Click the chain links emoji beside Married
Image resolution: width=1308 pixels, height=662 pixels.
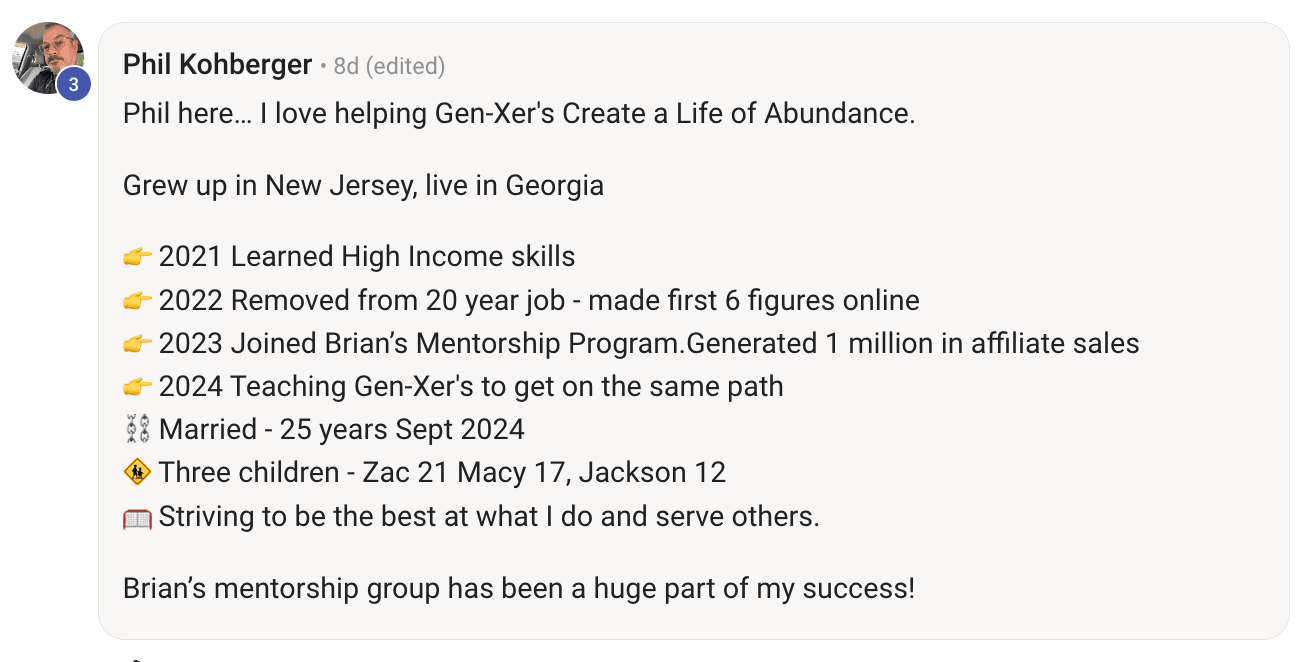click(138, 430)
